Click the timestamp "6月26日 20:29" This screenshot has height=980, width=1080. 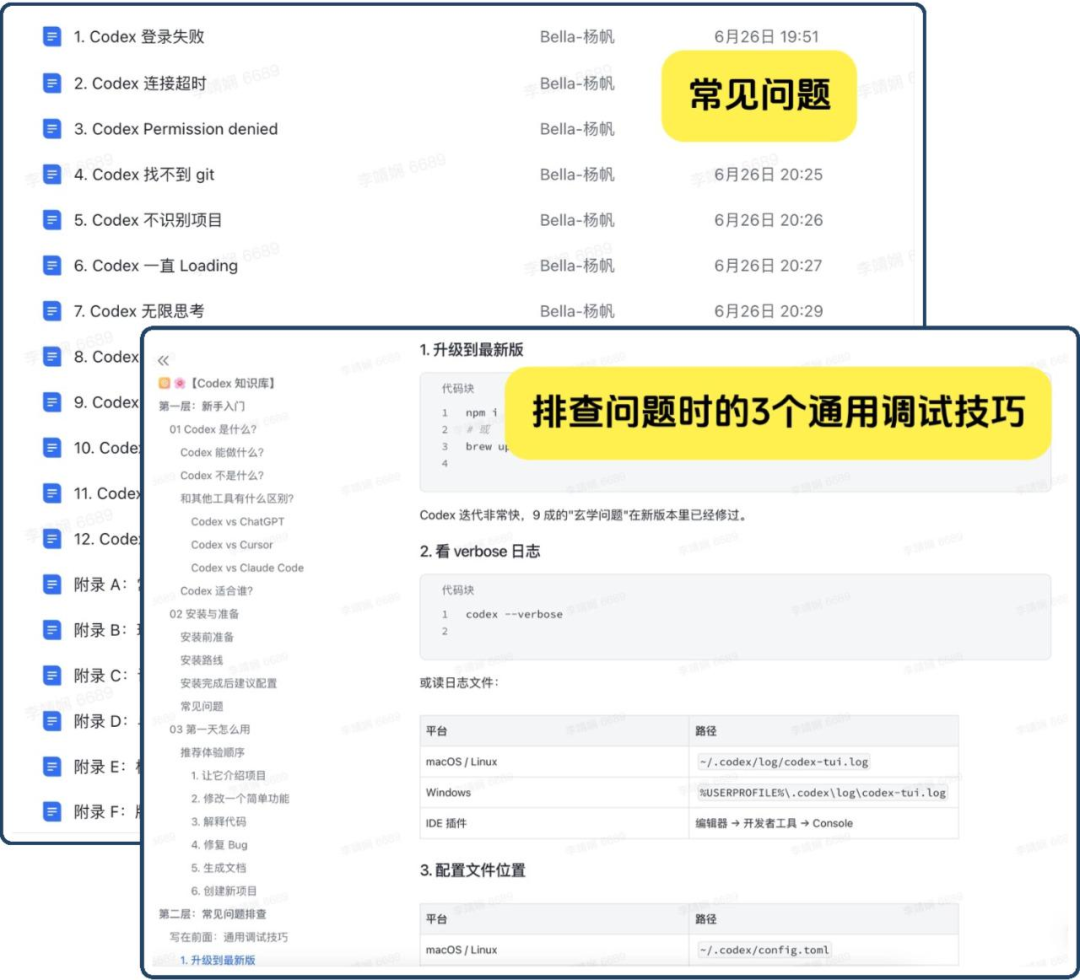click(x=768, y=311)
